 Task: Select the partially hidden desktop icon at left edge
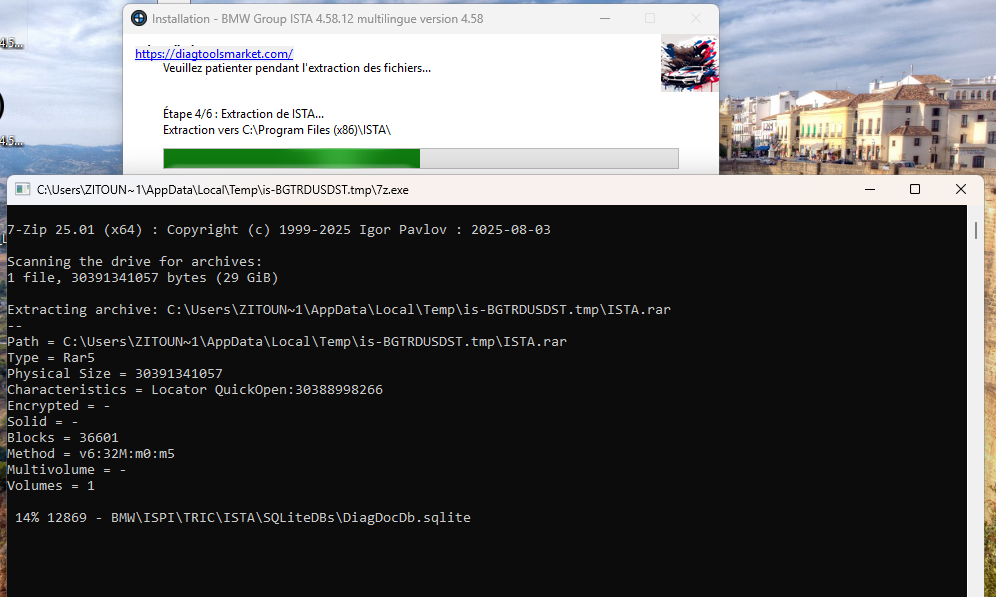click(8, 105)
